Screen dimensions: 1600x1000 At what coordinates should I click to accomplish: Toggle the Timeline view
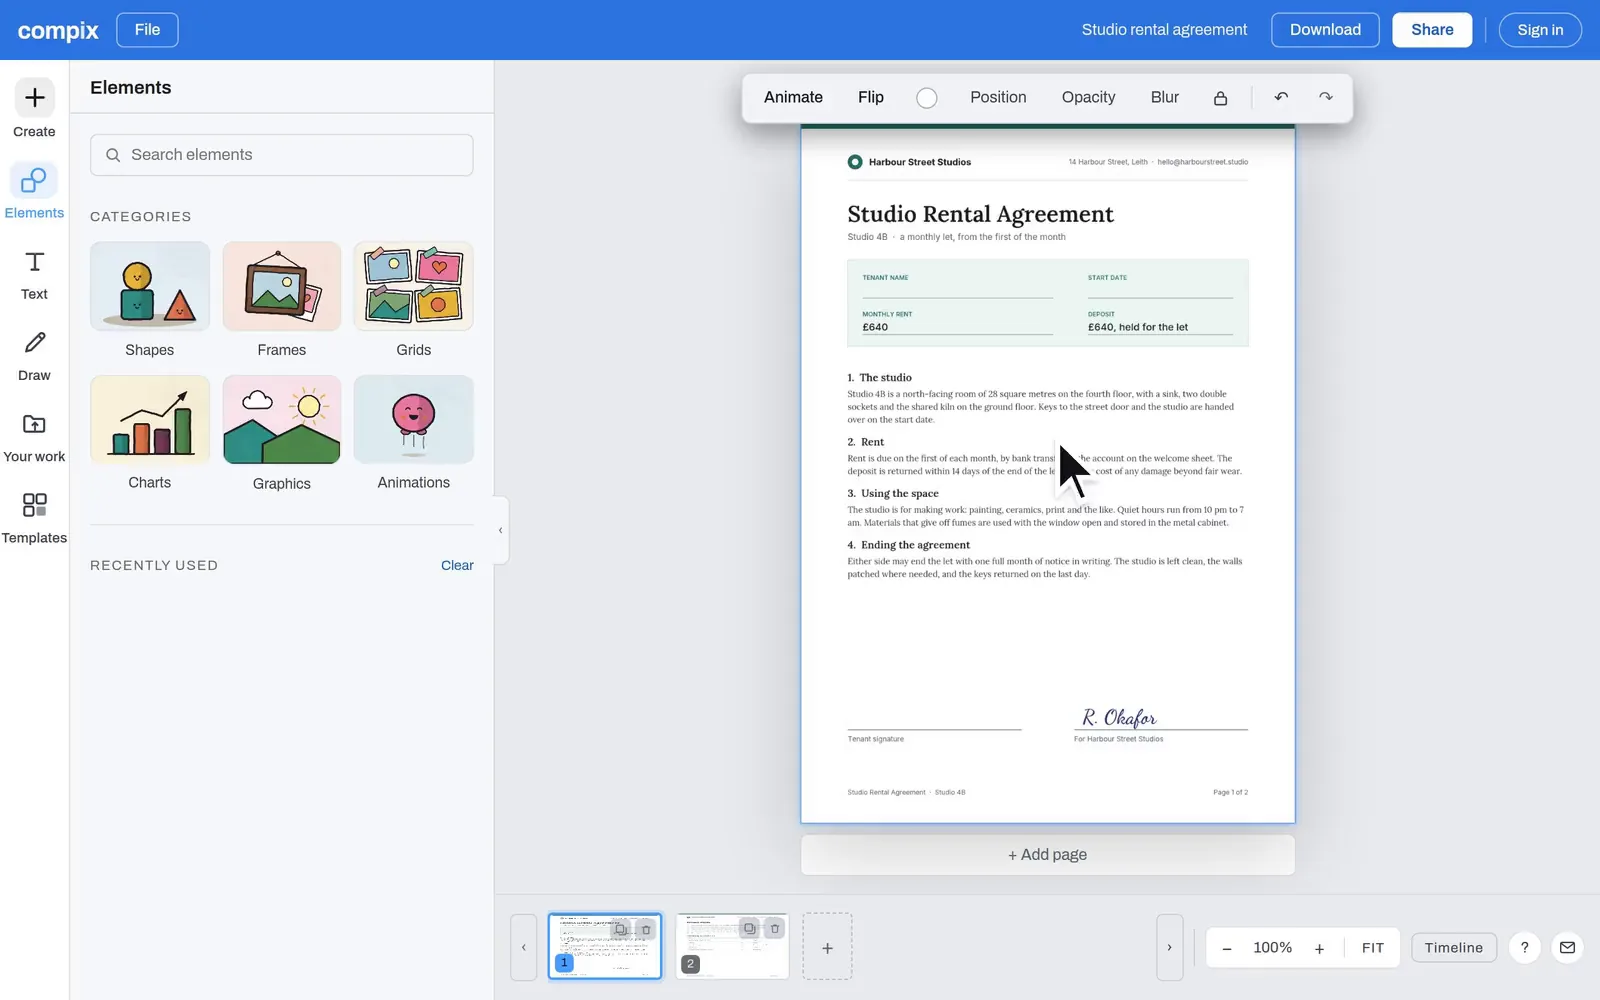(1454, 948)
